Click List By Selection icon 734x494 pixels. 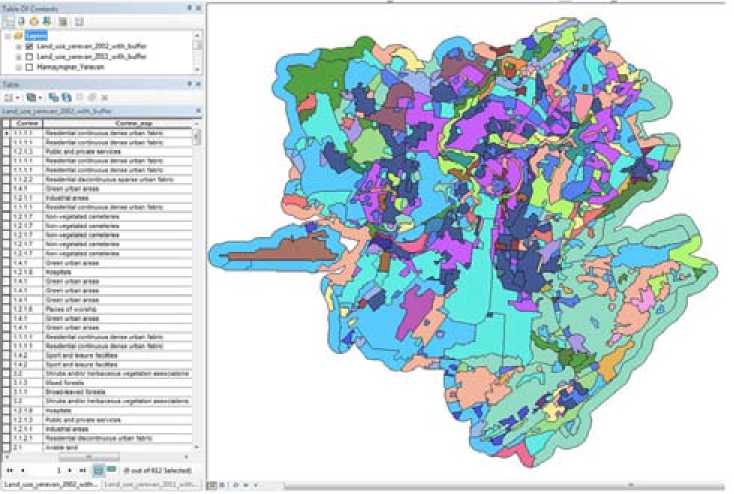[49, 20]
